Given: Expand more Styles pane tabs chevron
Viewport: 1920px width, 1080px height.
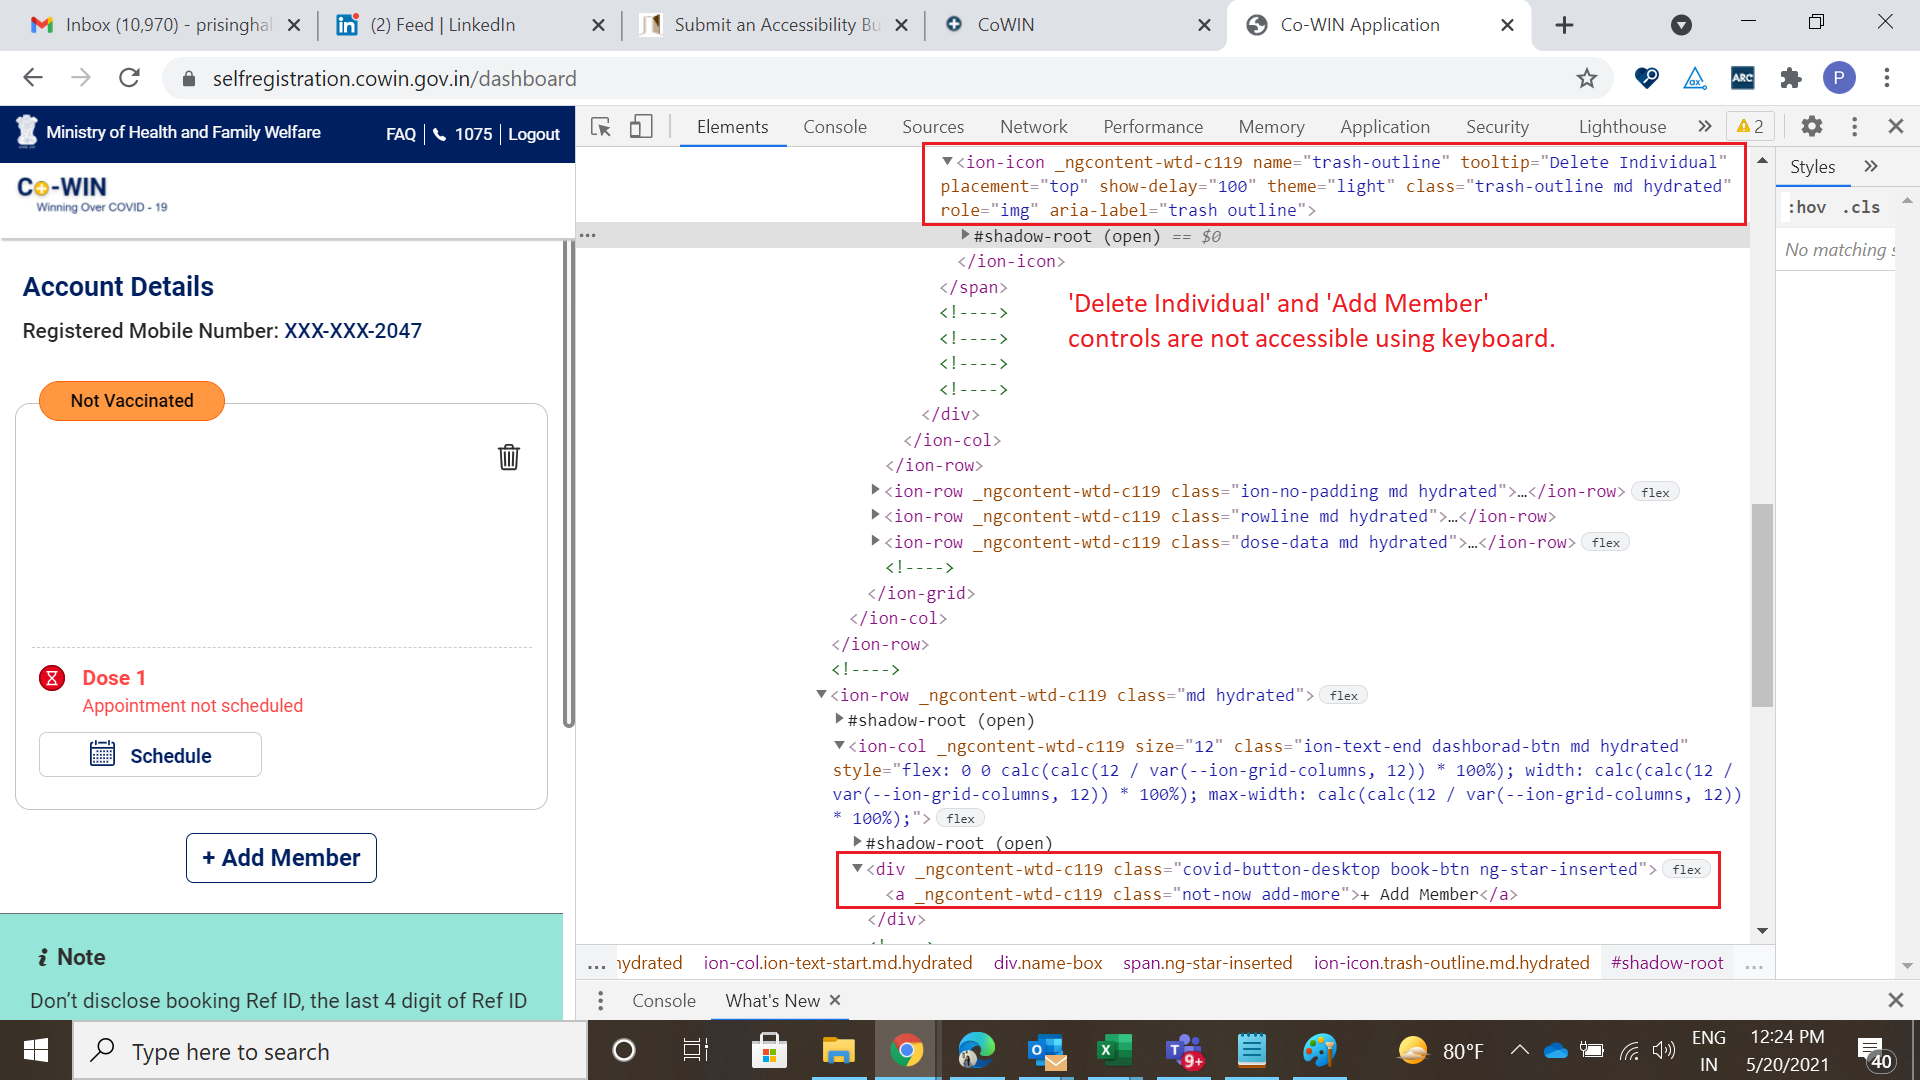Looking at the screenshot, I should [x=1871, y=166].
